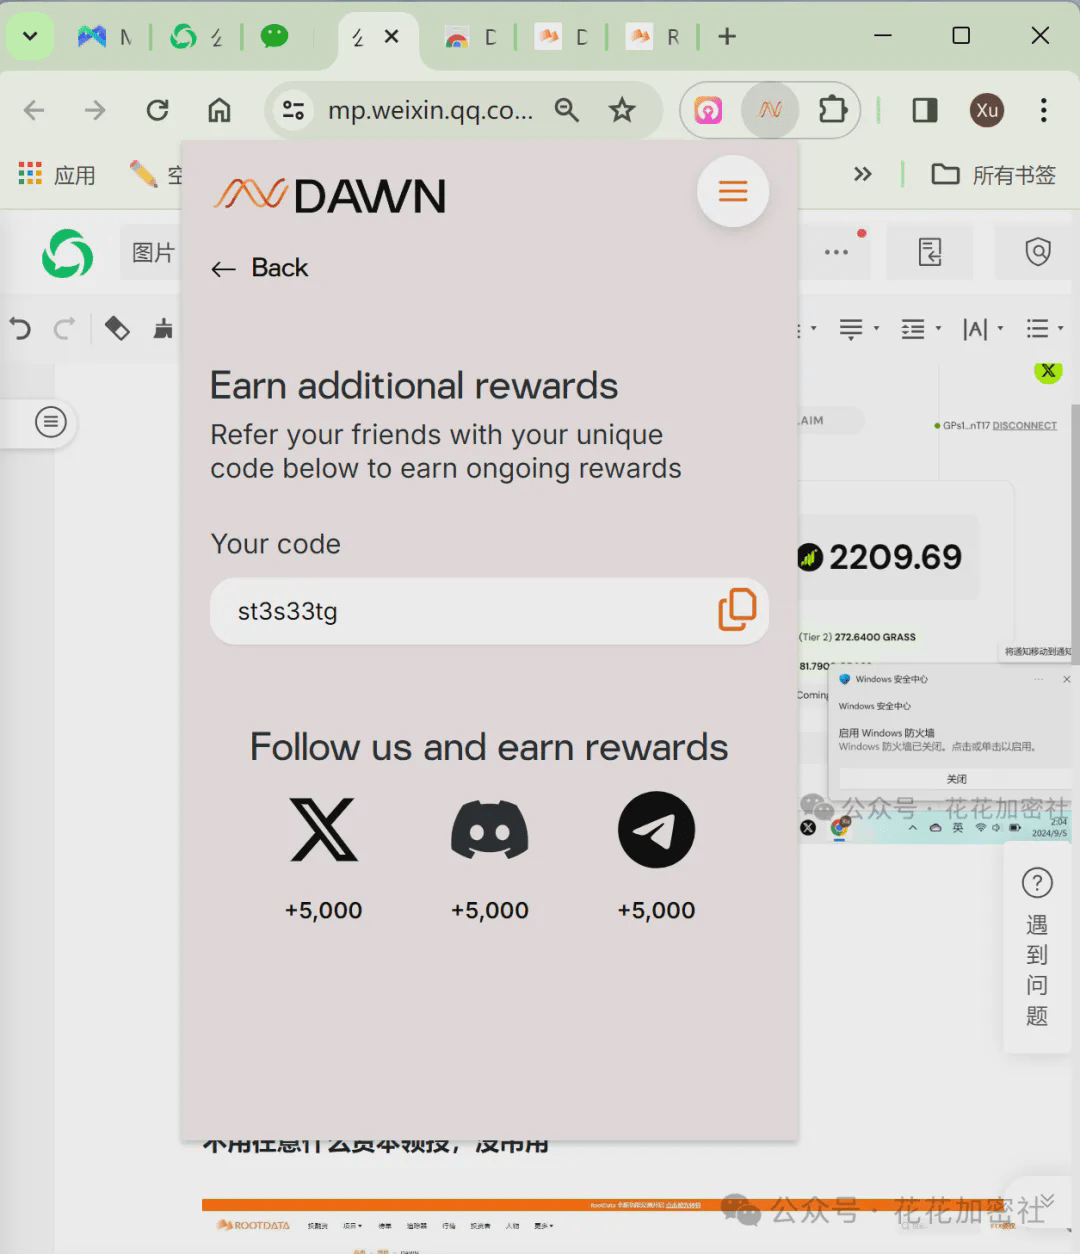Click the DISCONNECT link in the image

(1024, 426)
